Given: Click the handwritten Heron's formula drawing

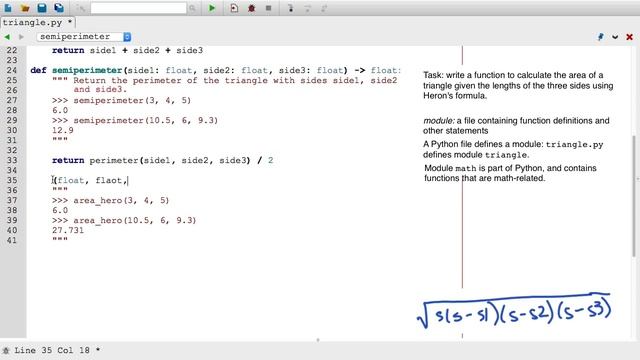Looking at the screenshot, I should pos(514,311).
